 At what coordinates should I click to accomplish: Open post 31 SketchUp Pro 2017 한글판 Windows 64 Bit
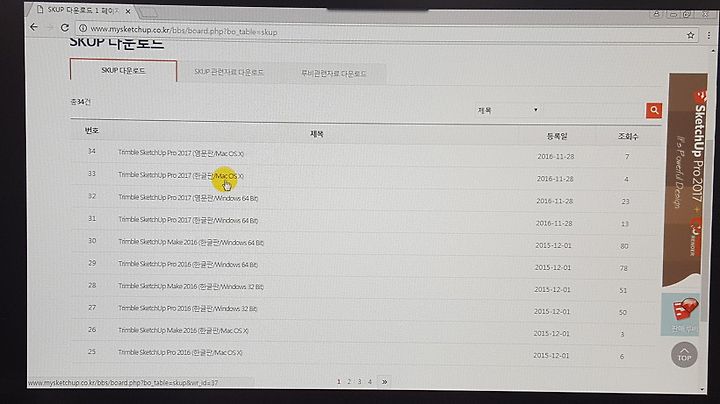tap(188, 220)
